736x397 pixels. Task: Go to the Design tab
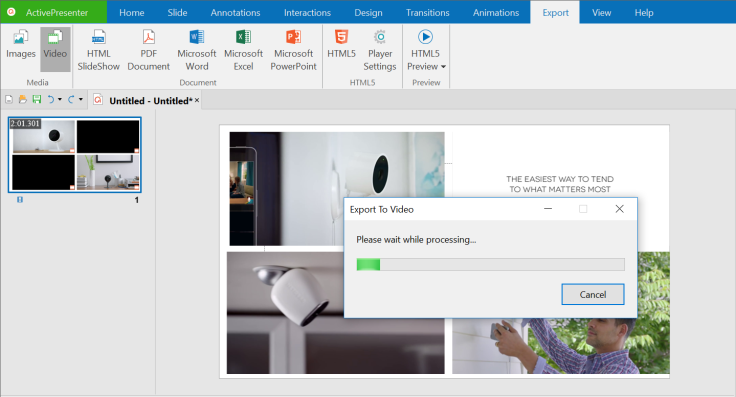368,13
